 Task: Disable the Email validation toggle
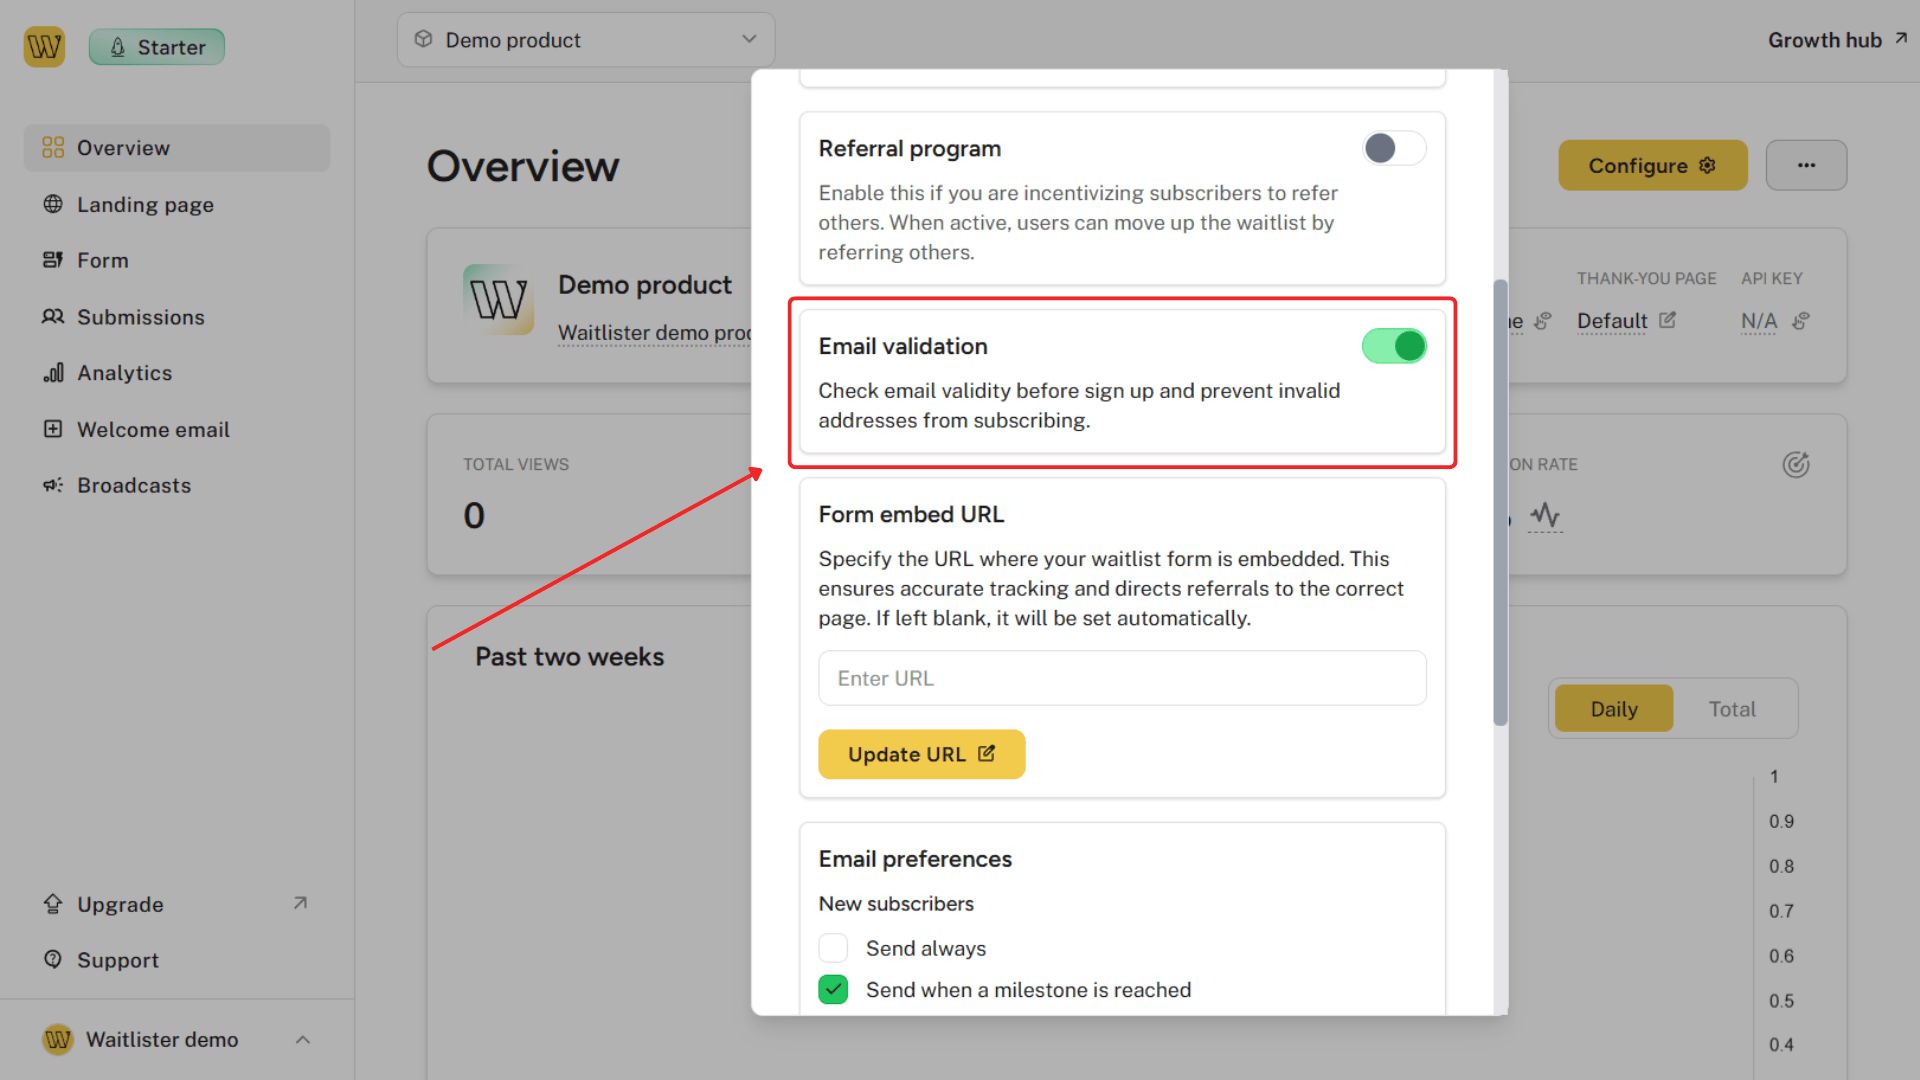(x=1394, y=346)
